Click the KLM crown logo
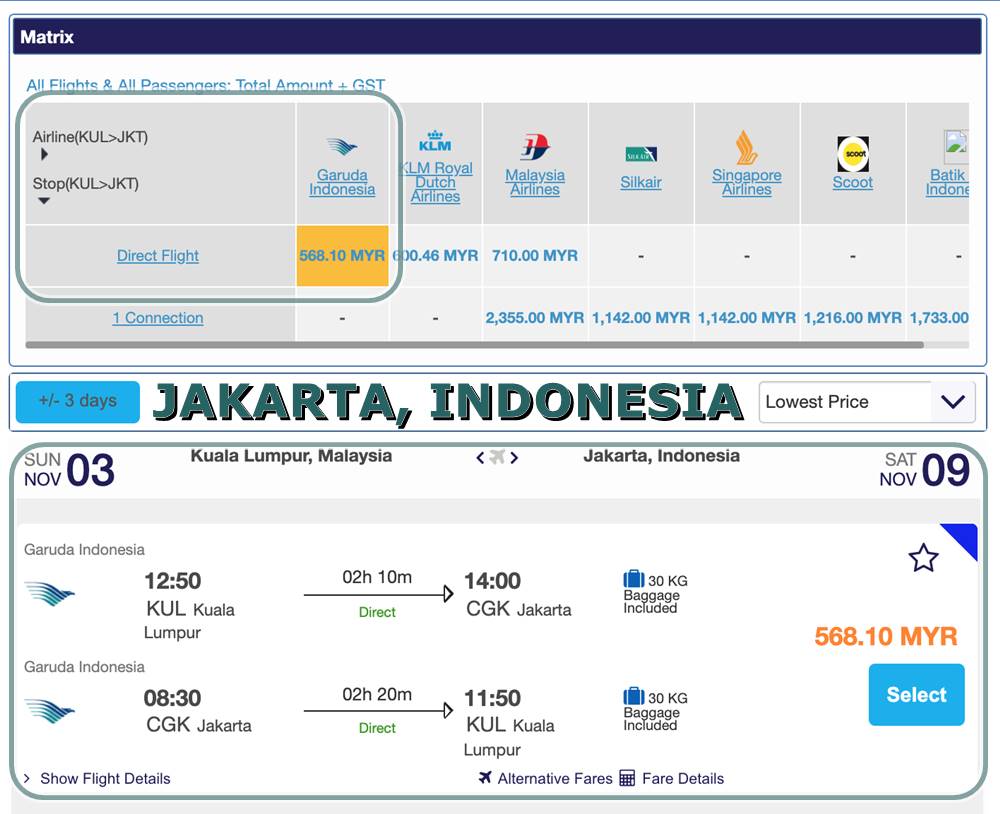 435,140
